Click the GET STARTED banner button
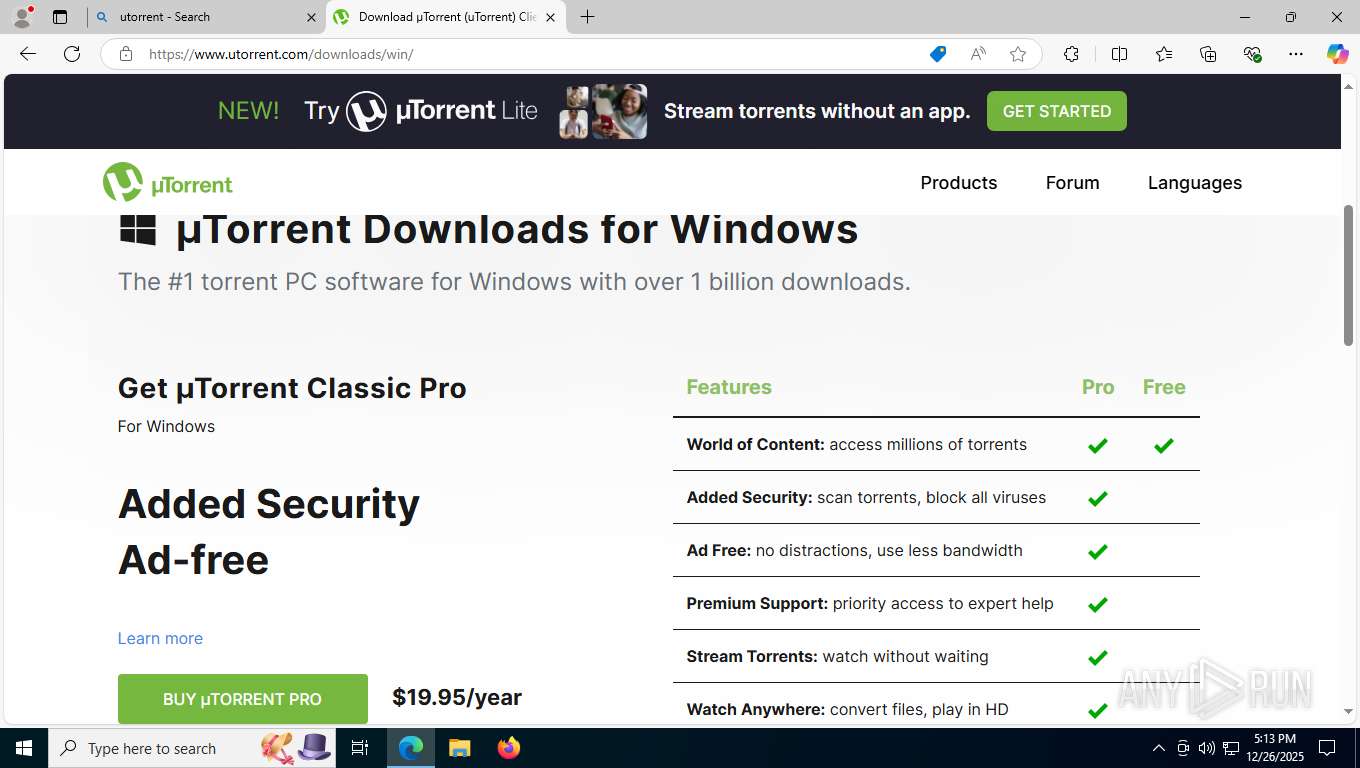Viewport: 1360px width, 768px height. click(1057, 111)
